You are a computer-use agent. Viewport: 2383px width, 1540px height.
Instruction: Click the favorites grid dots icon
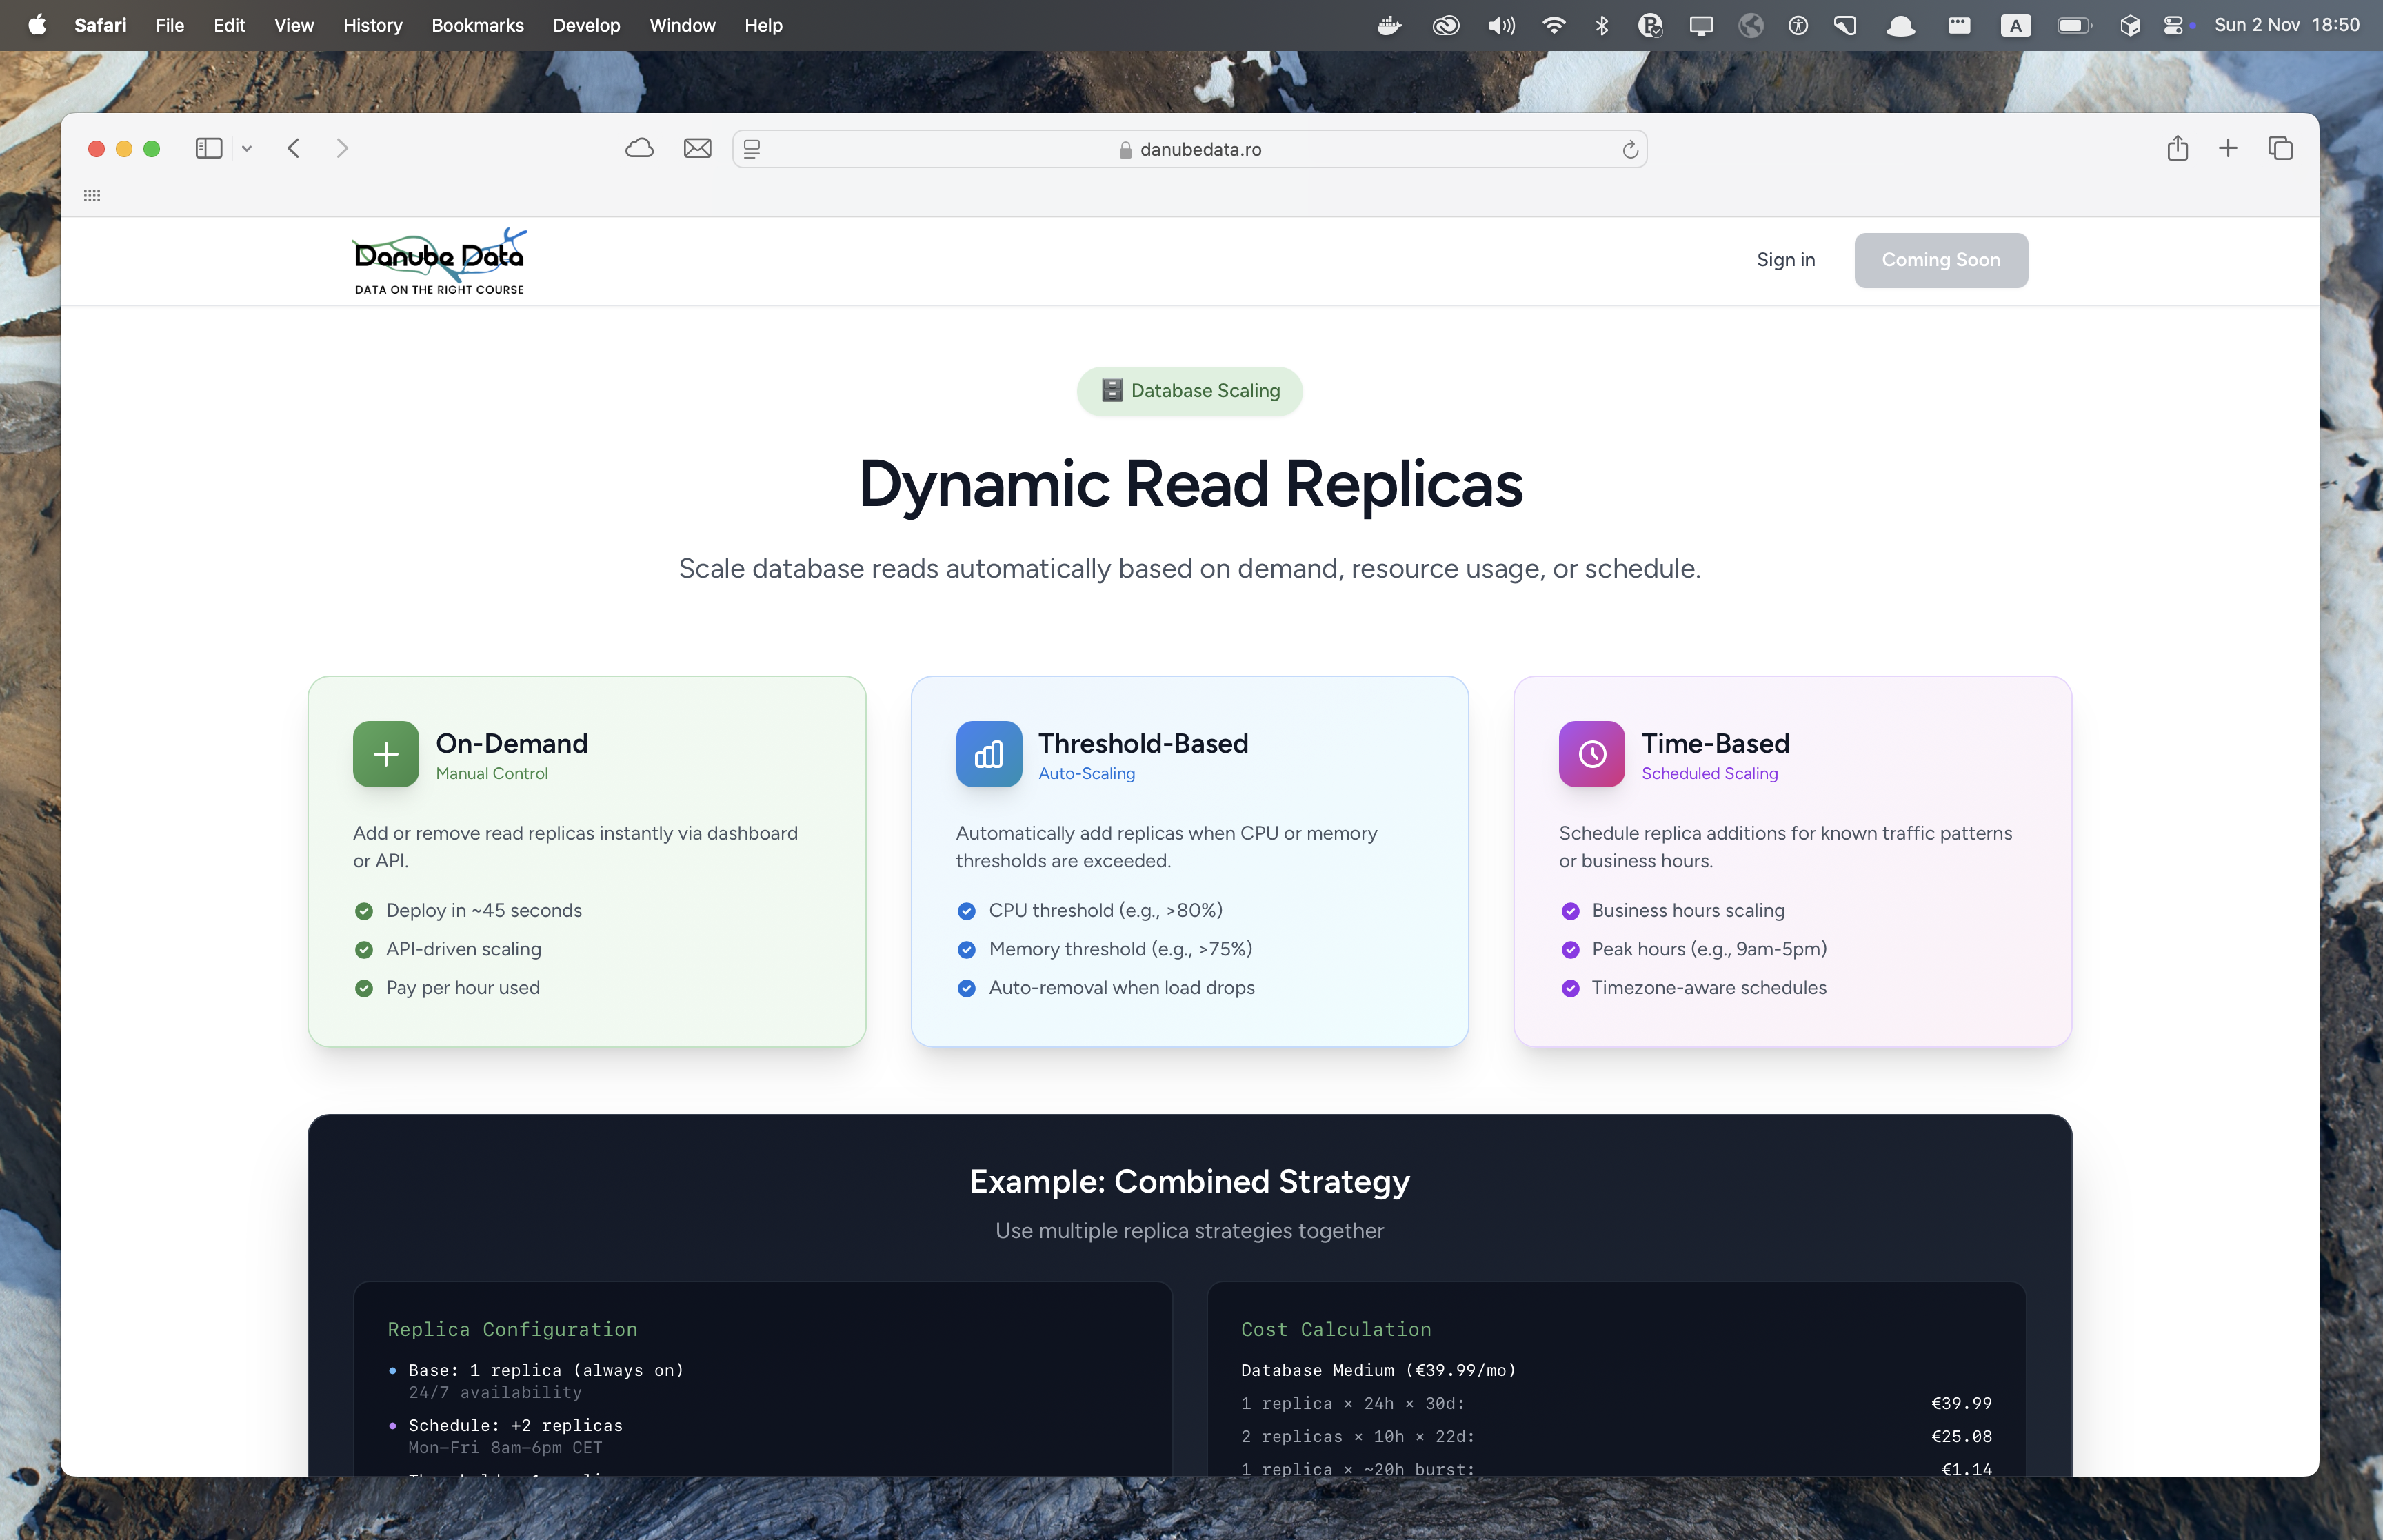(92, 196)
